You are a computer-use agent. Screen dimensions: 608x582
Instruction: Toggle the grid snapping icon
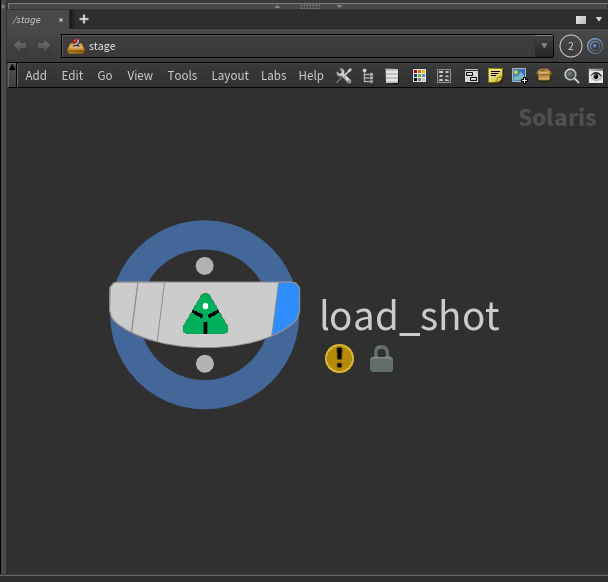(444, 76)
